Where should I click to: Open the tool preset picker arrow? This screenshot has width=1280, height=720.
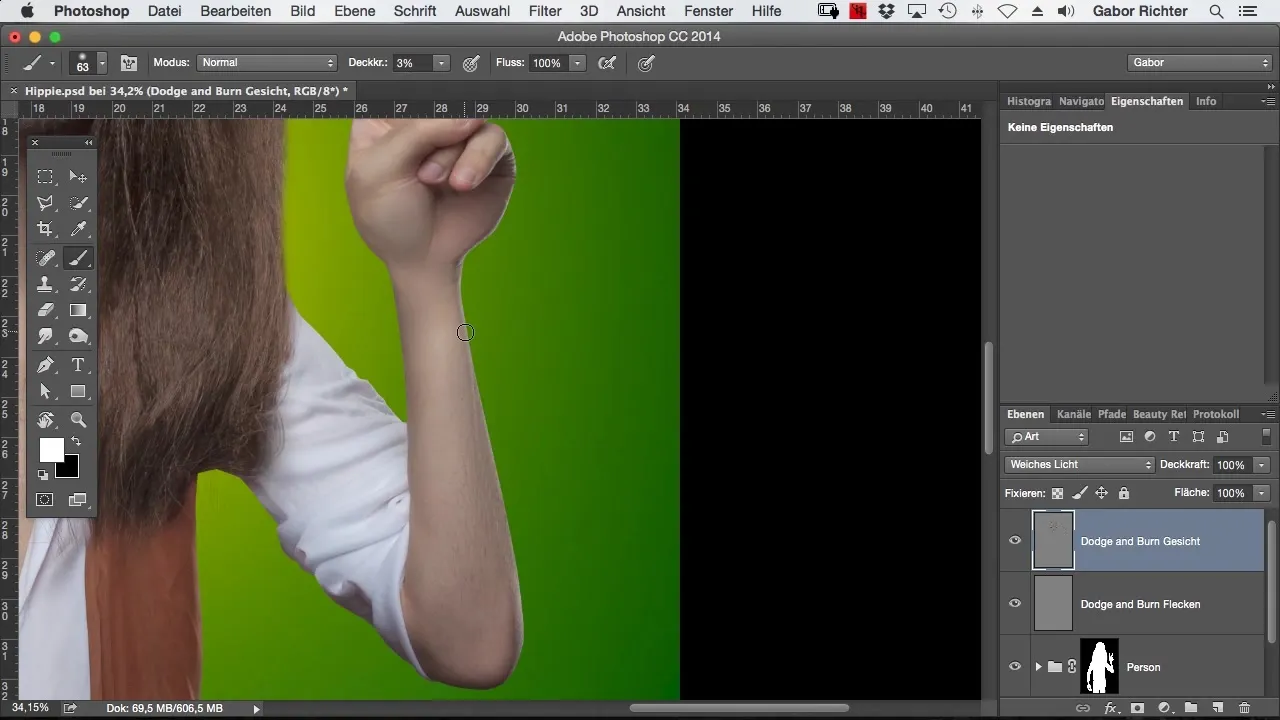[x=53, y=63]
